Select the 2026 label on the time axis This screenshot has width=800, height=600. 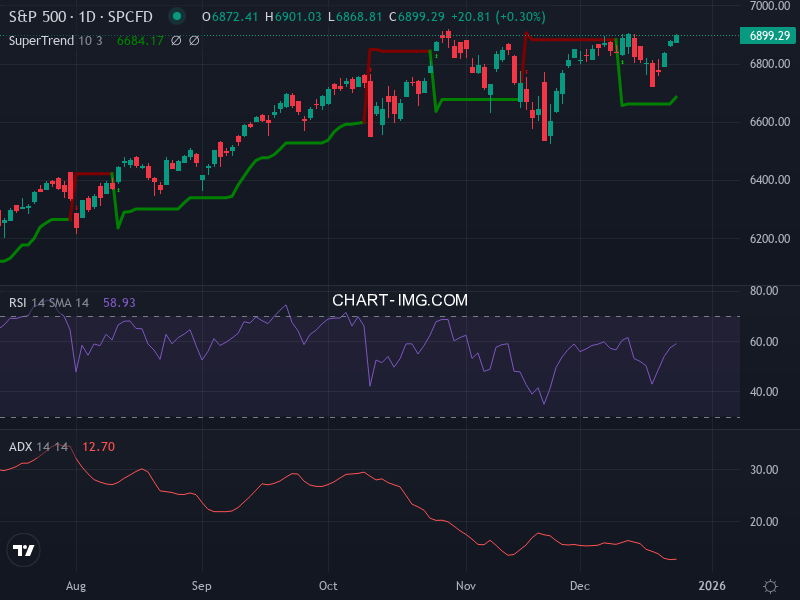(714, 586)
